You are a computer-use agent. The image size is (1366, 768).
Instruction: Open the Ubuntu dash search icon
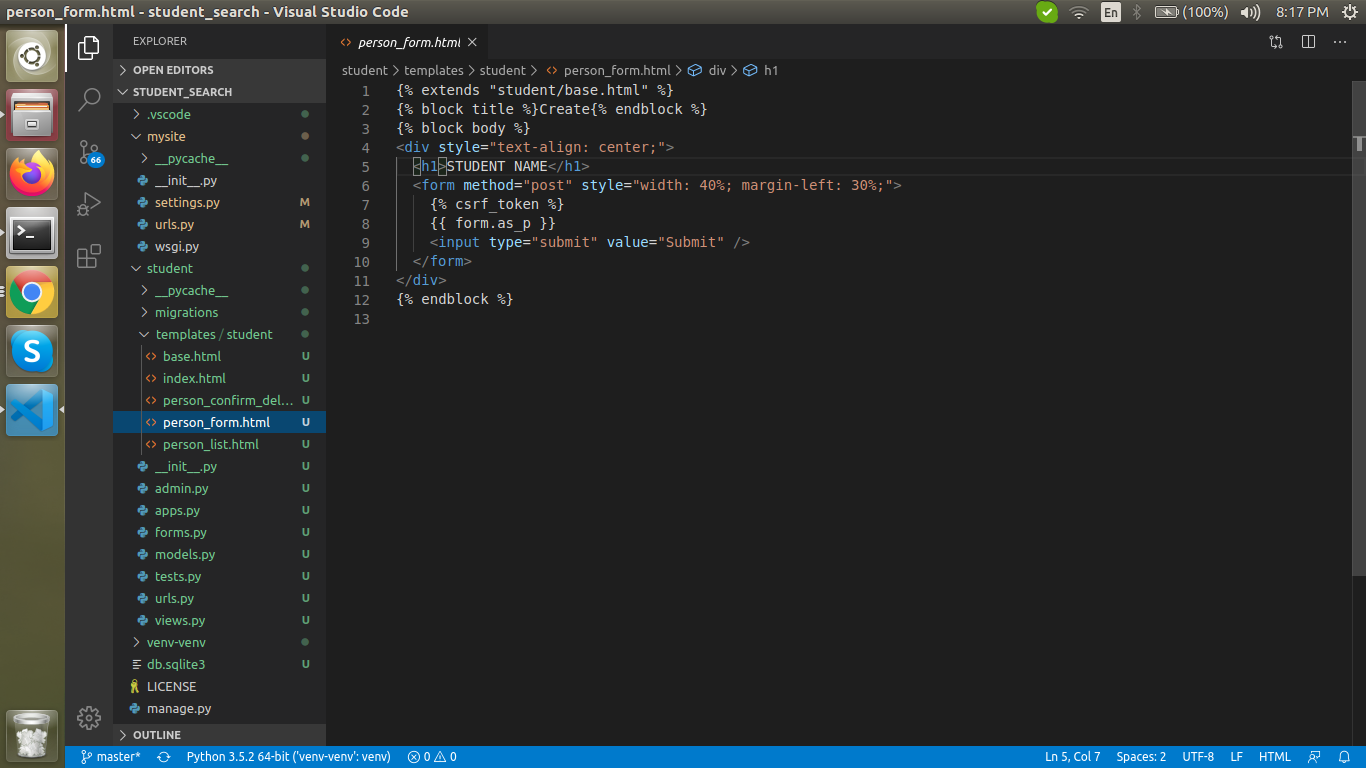(x=33, y=56)
